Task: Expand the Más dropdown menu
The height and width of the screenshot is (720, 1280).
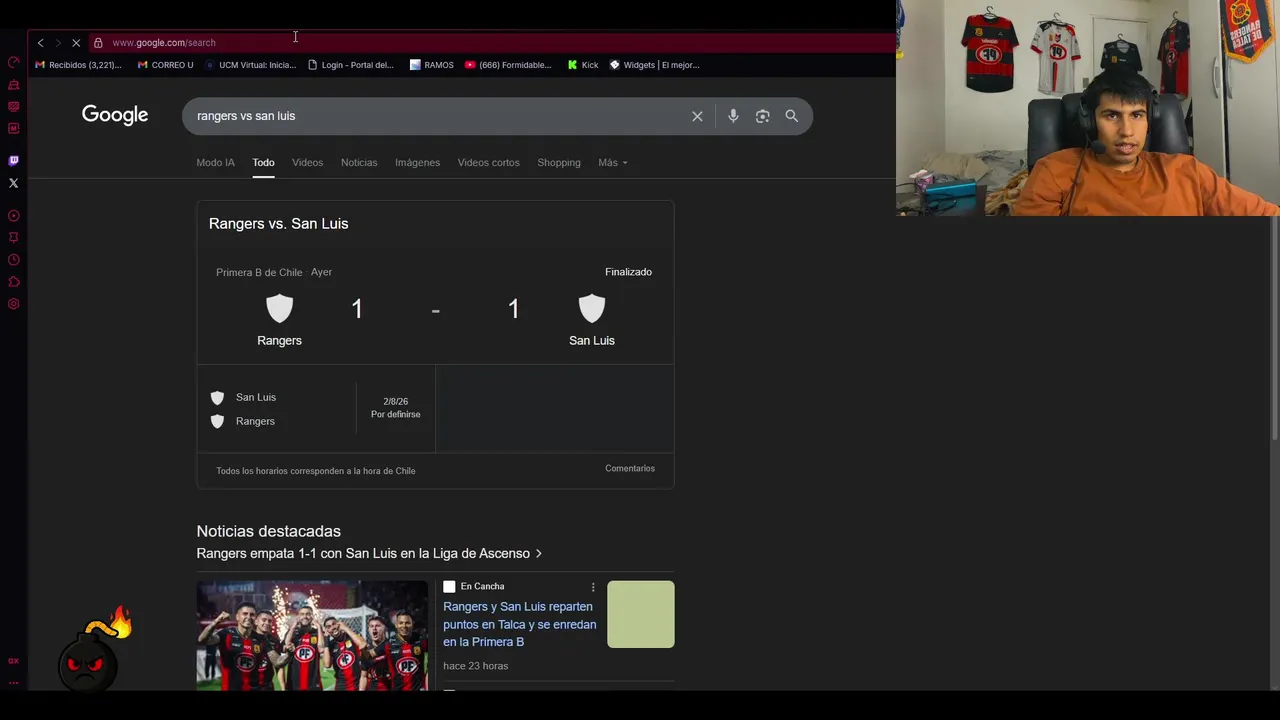Action: (x=612, y=162)
